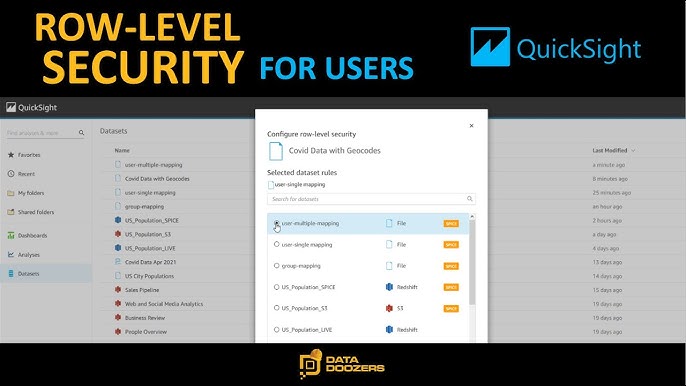Click the Dashboards chart icon

(11, 235)
